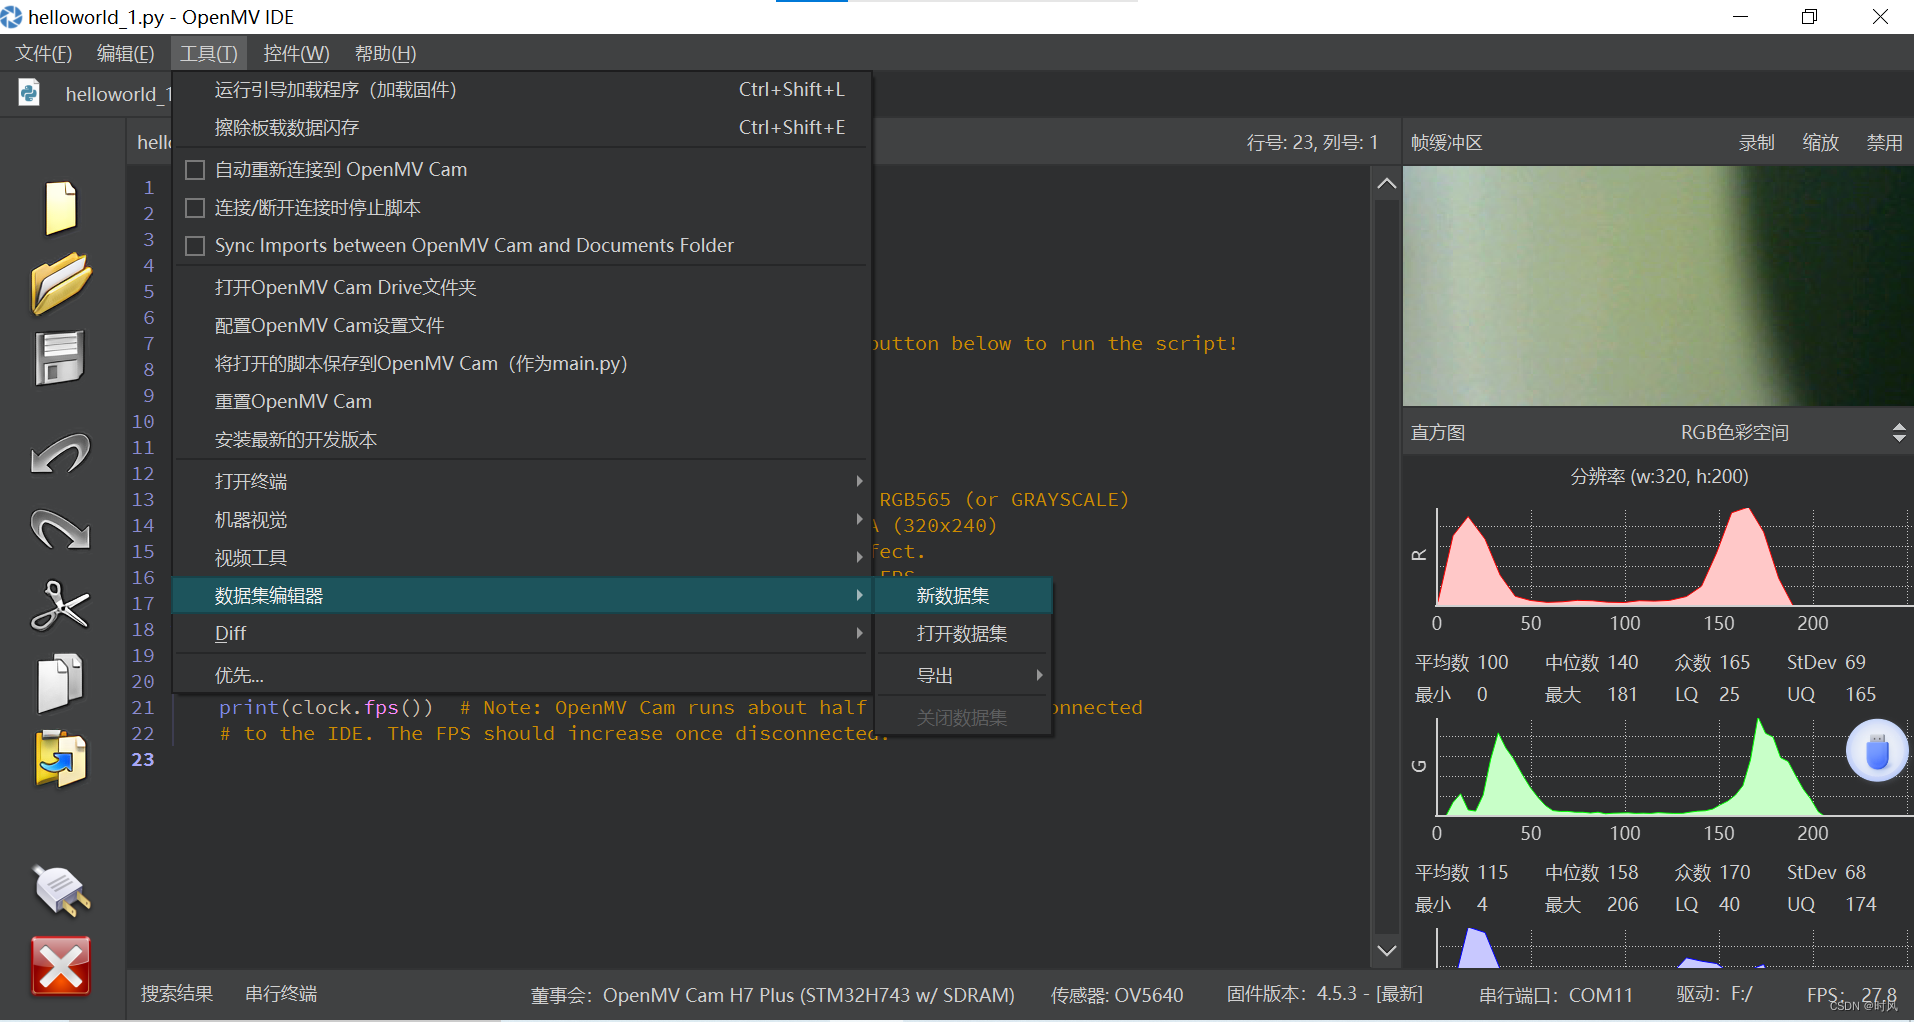1914x1022 pixels.
Task: Open the 编辑(E) menu
Action: 125,54
